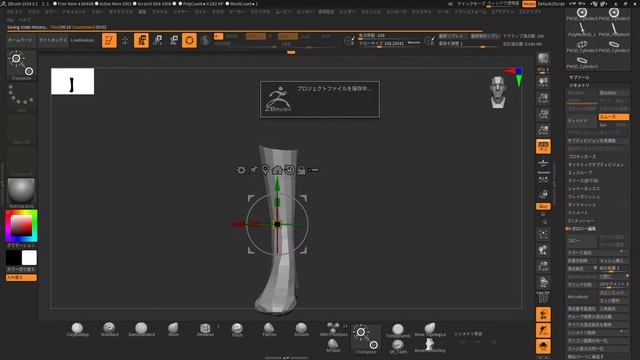Open the Zプラグイン menu
This screenshot has height=360, width=640.
click(502, 12)
